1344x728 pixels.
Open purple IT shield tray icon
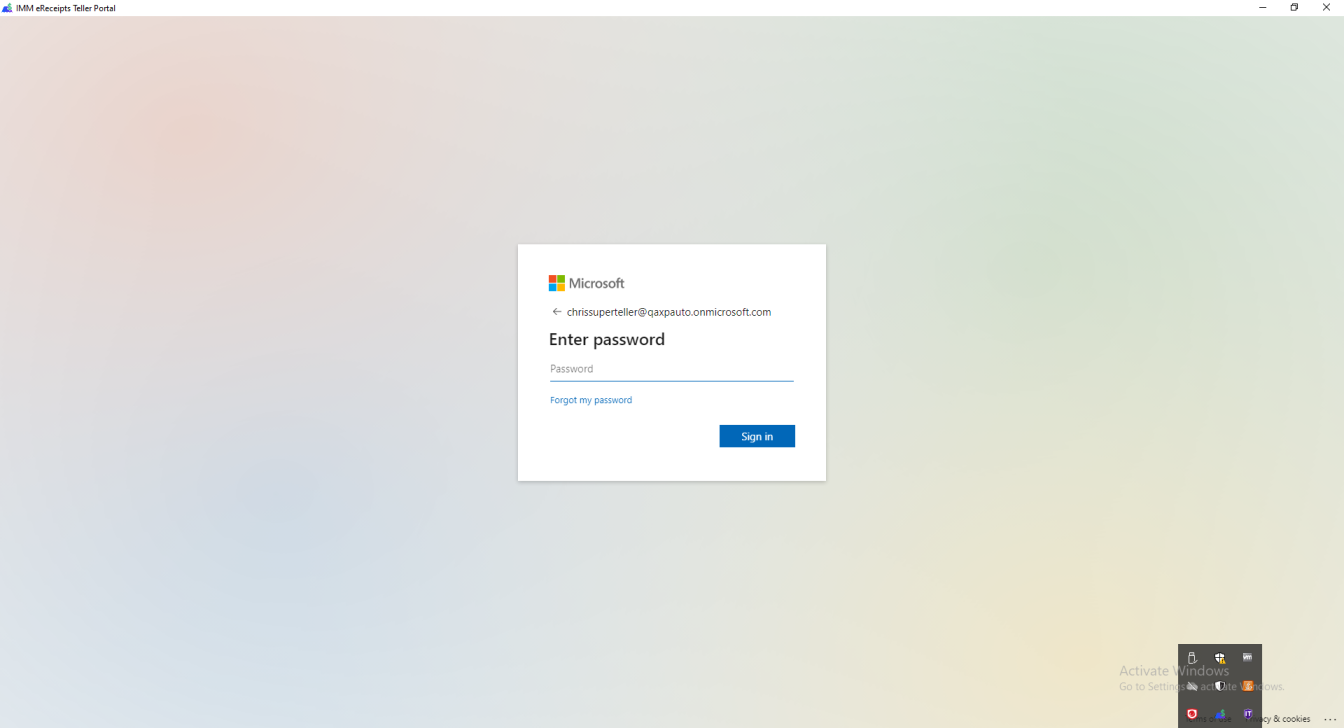[1247, 714]
